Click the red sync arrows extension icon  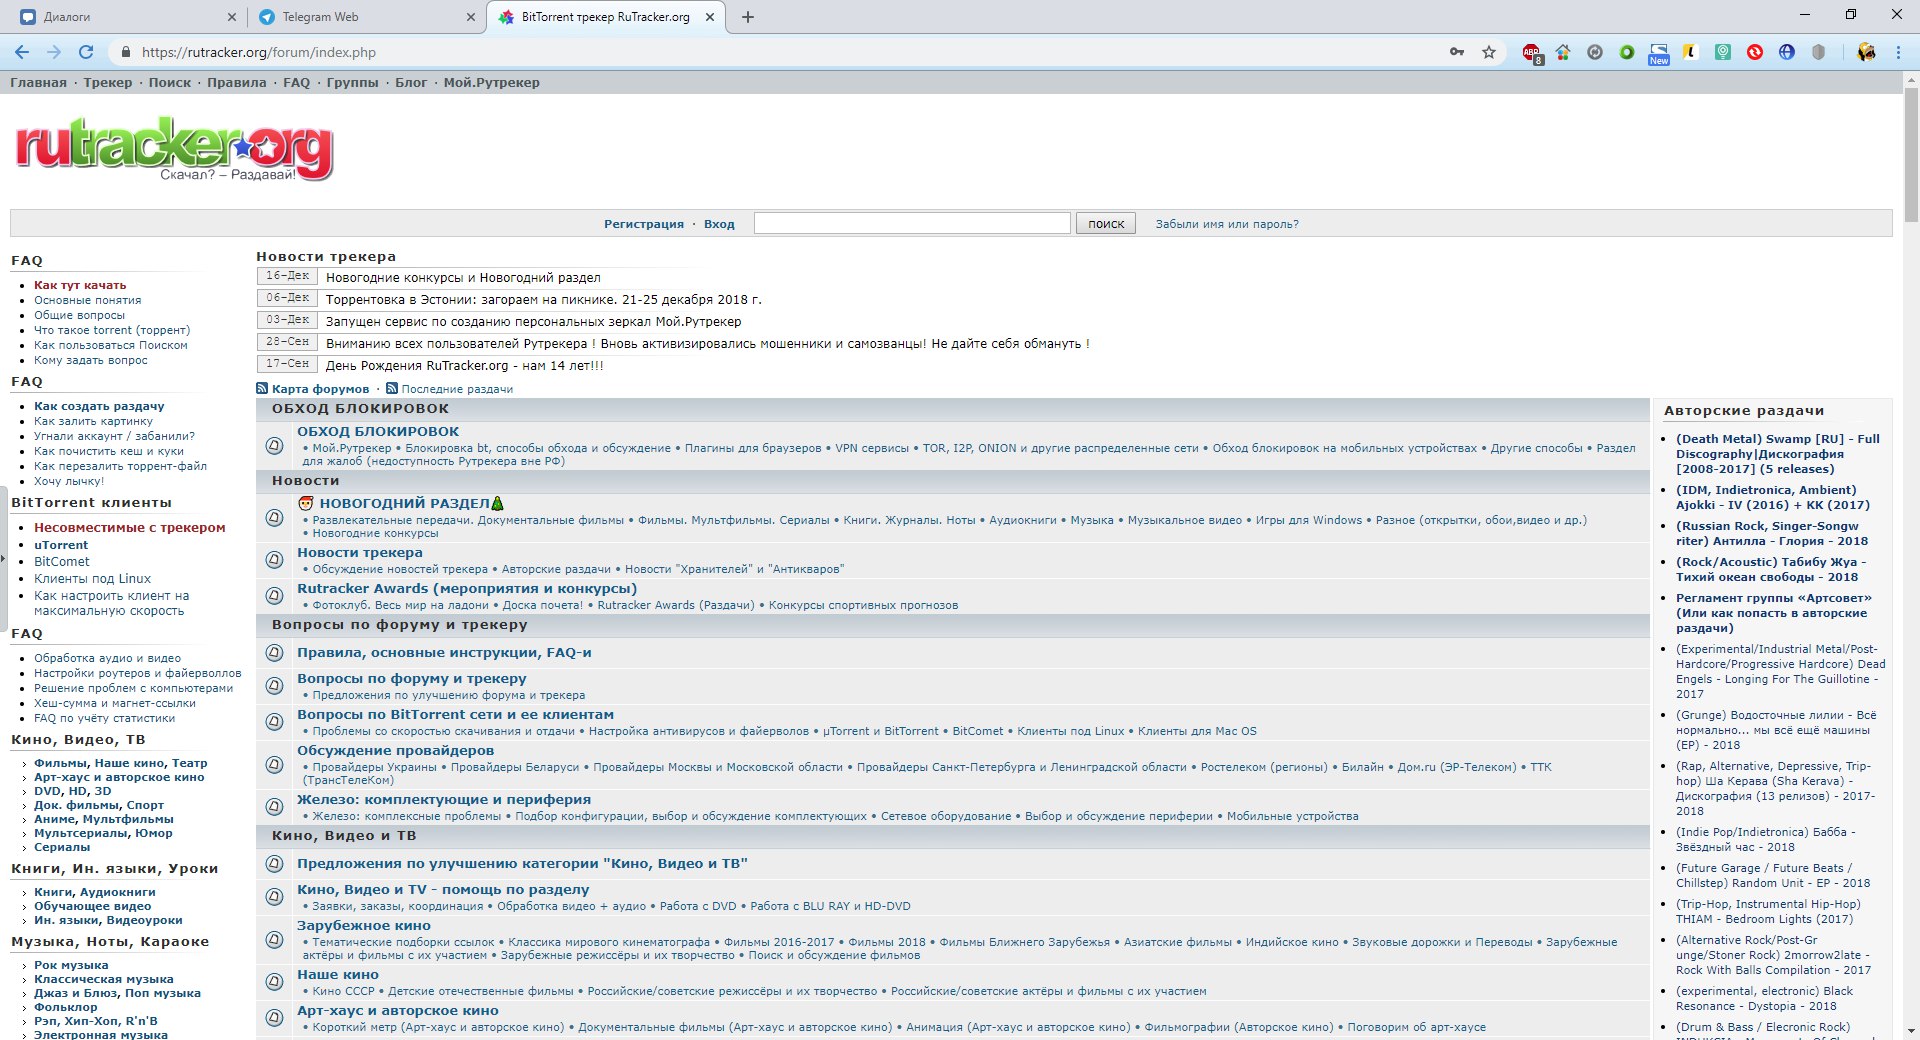point(1755,52)
